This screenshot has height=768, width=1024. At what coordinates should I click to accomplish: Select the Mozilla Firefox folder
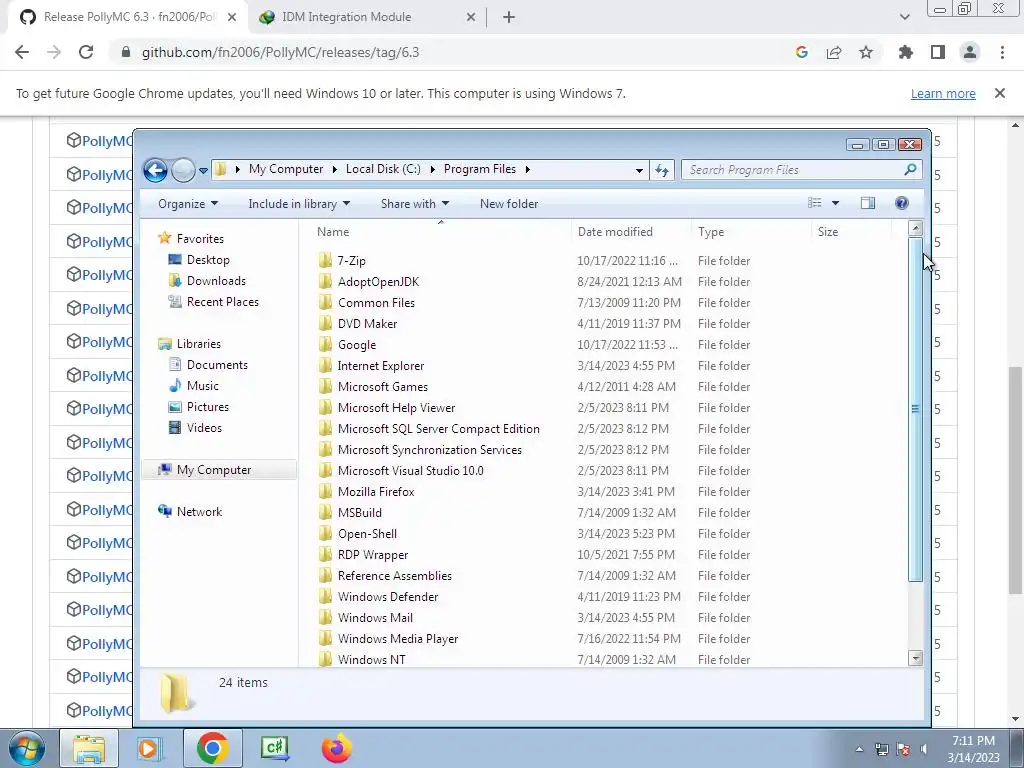pyautogui.click(x=376, y=492)
